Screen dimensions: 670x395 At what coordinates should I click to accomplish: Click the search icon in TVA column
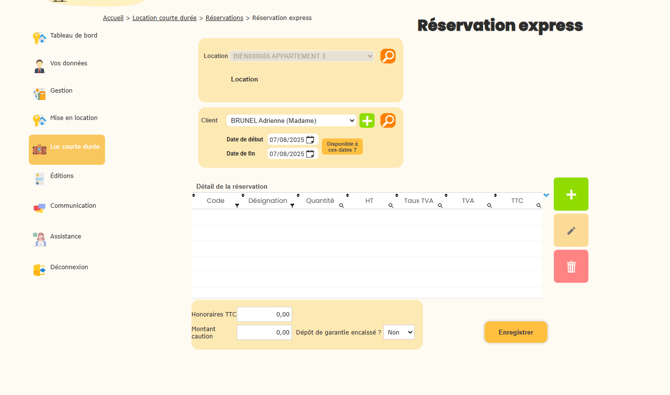[x=489, y=206]
